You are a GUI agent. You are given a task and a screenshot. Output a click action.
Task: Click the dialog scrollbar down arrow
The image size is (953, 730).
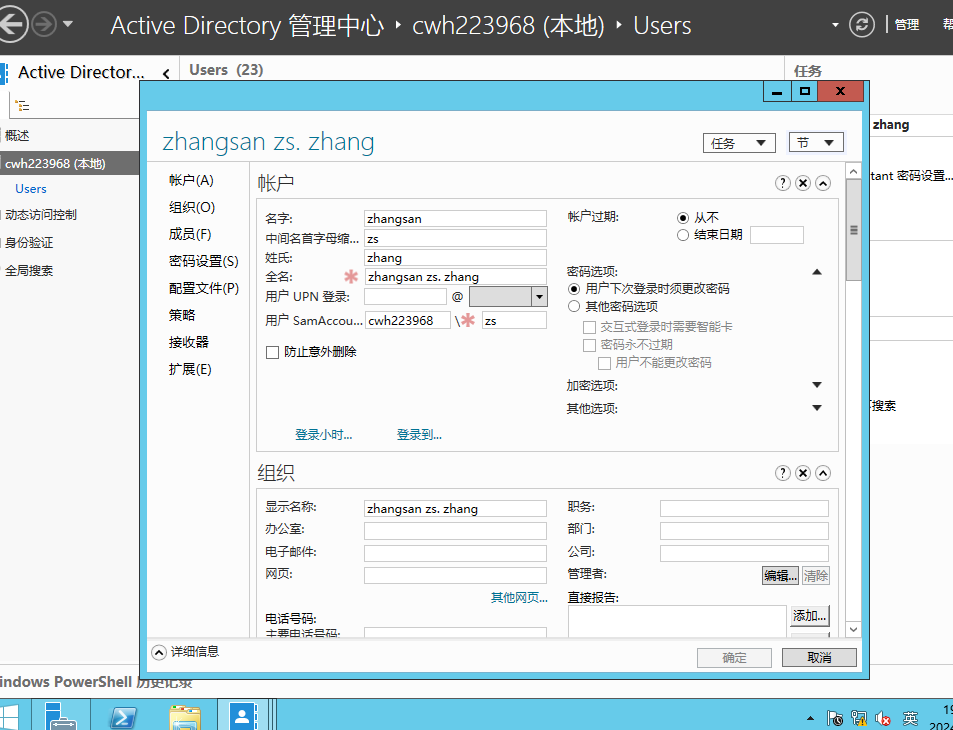(x=853, y=630)
